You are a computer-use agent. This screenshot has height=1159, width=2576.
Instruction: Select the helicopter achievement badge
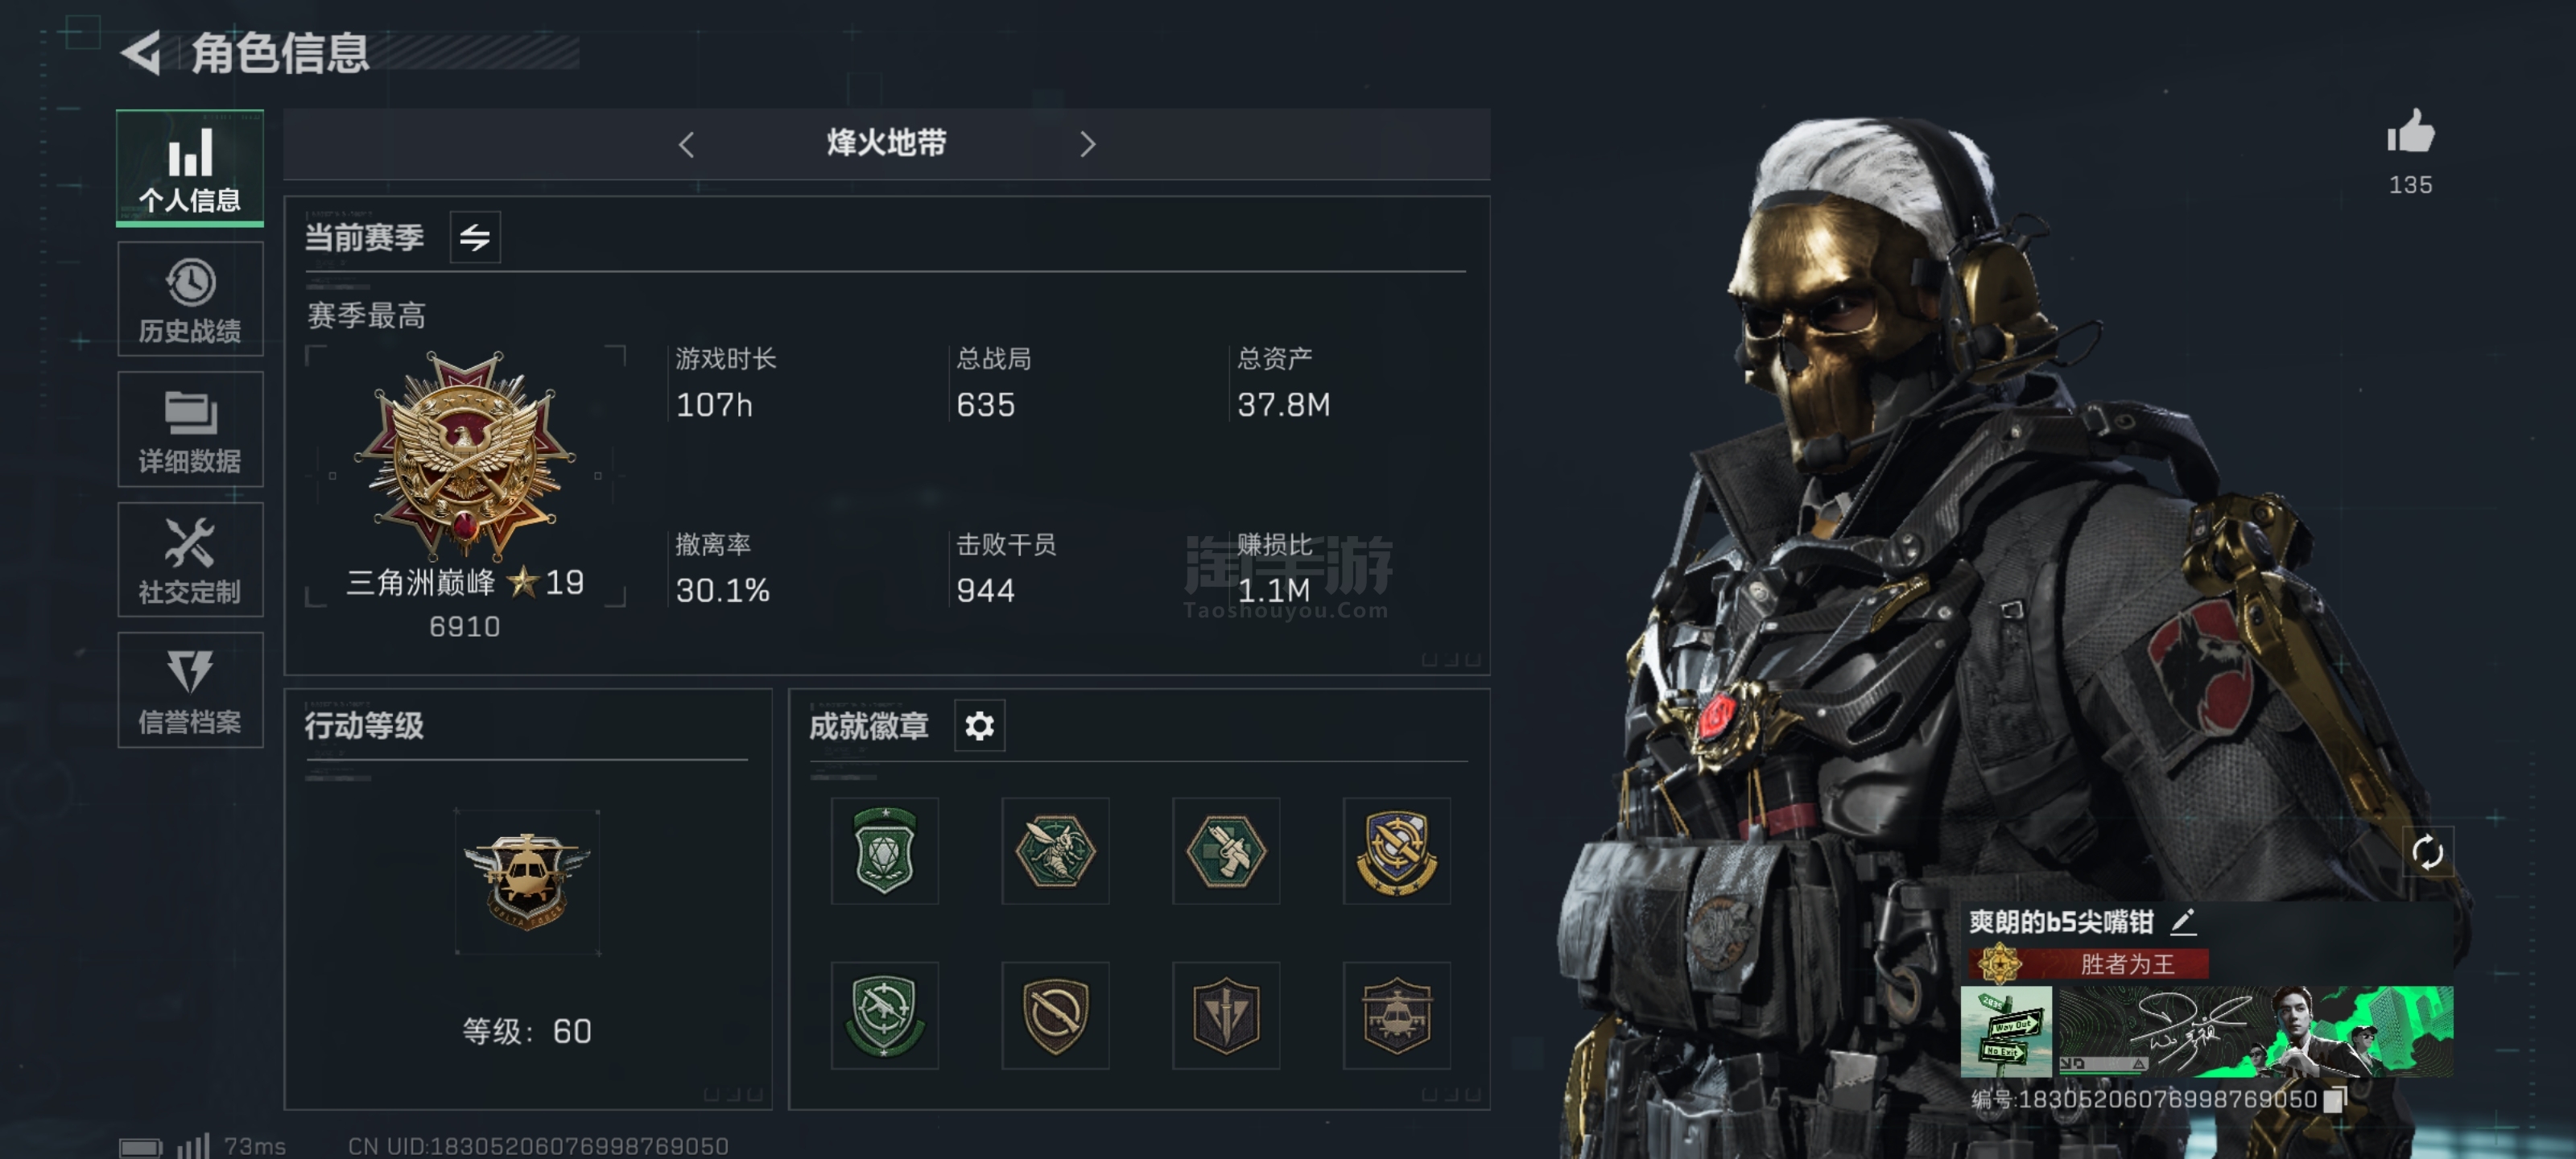[x=1396, y=1015]
